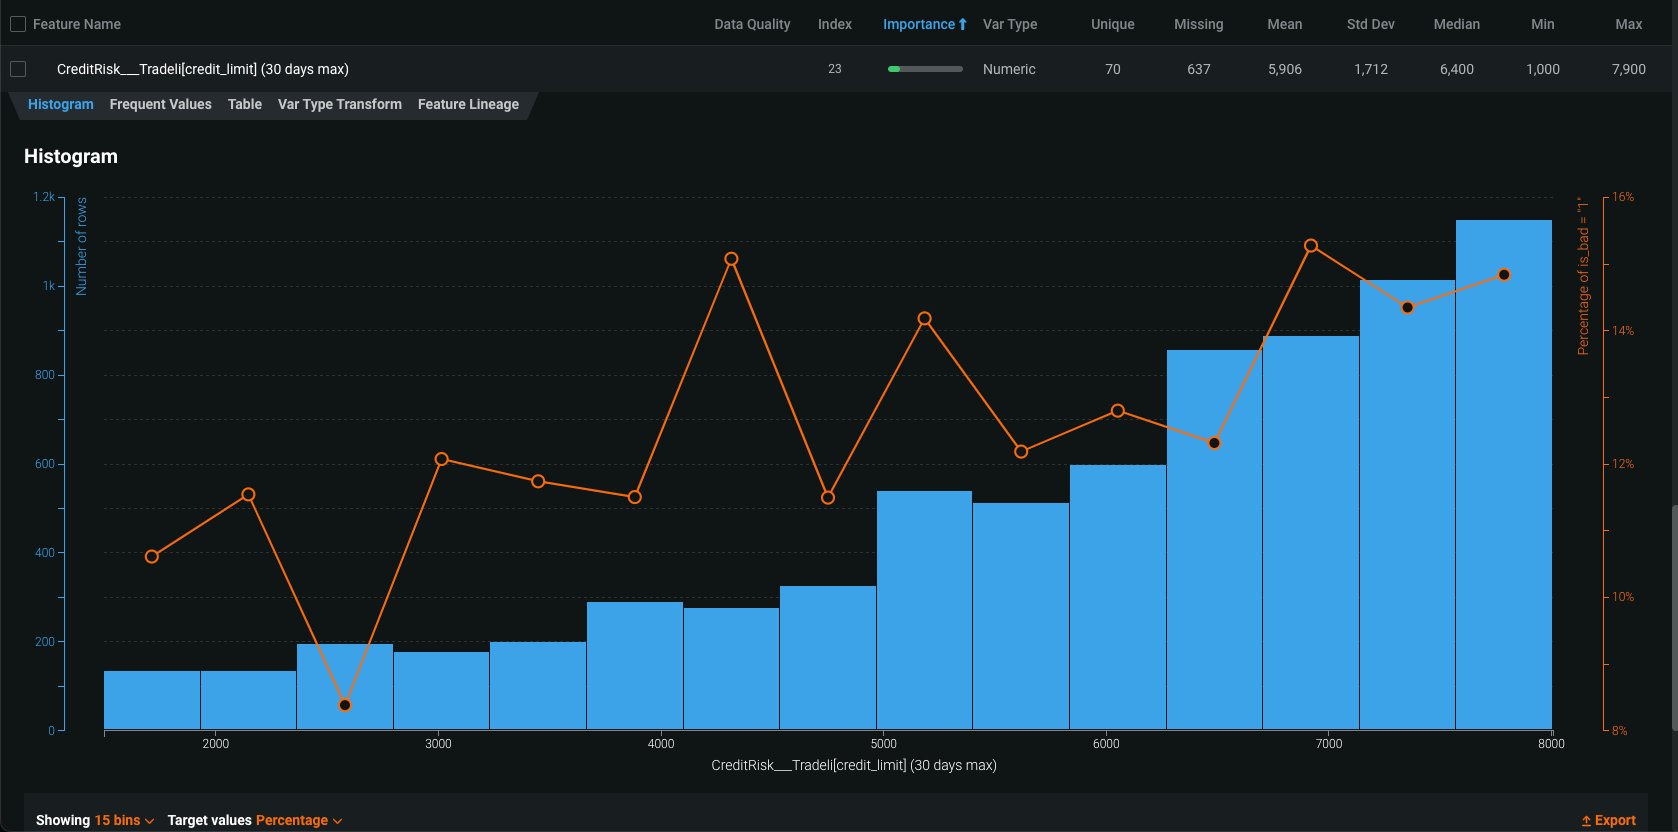Viewport: 1678px width, 832px height.
Task: Click the orange peak point near 4300
Action: pyautogui.click(x=731, y=259)
